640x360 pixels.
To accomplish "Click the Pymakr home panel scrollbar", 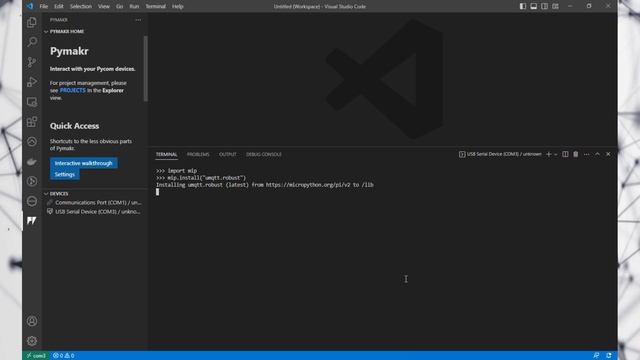I will [145, 68].
